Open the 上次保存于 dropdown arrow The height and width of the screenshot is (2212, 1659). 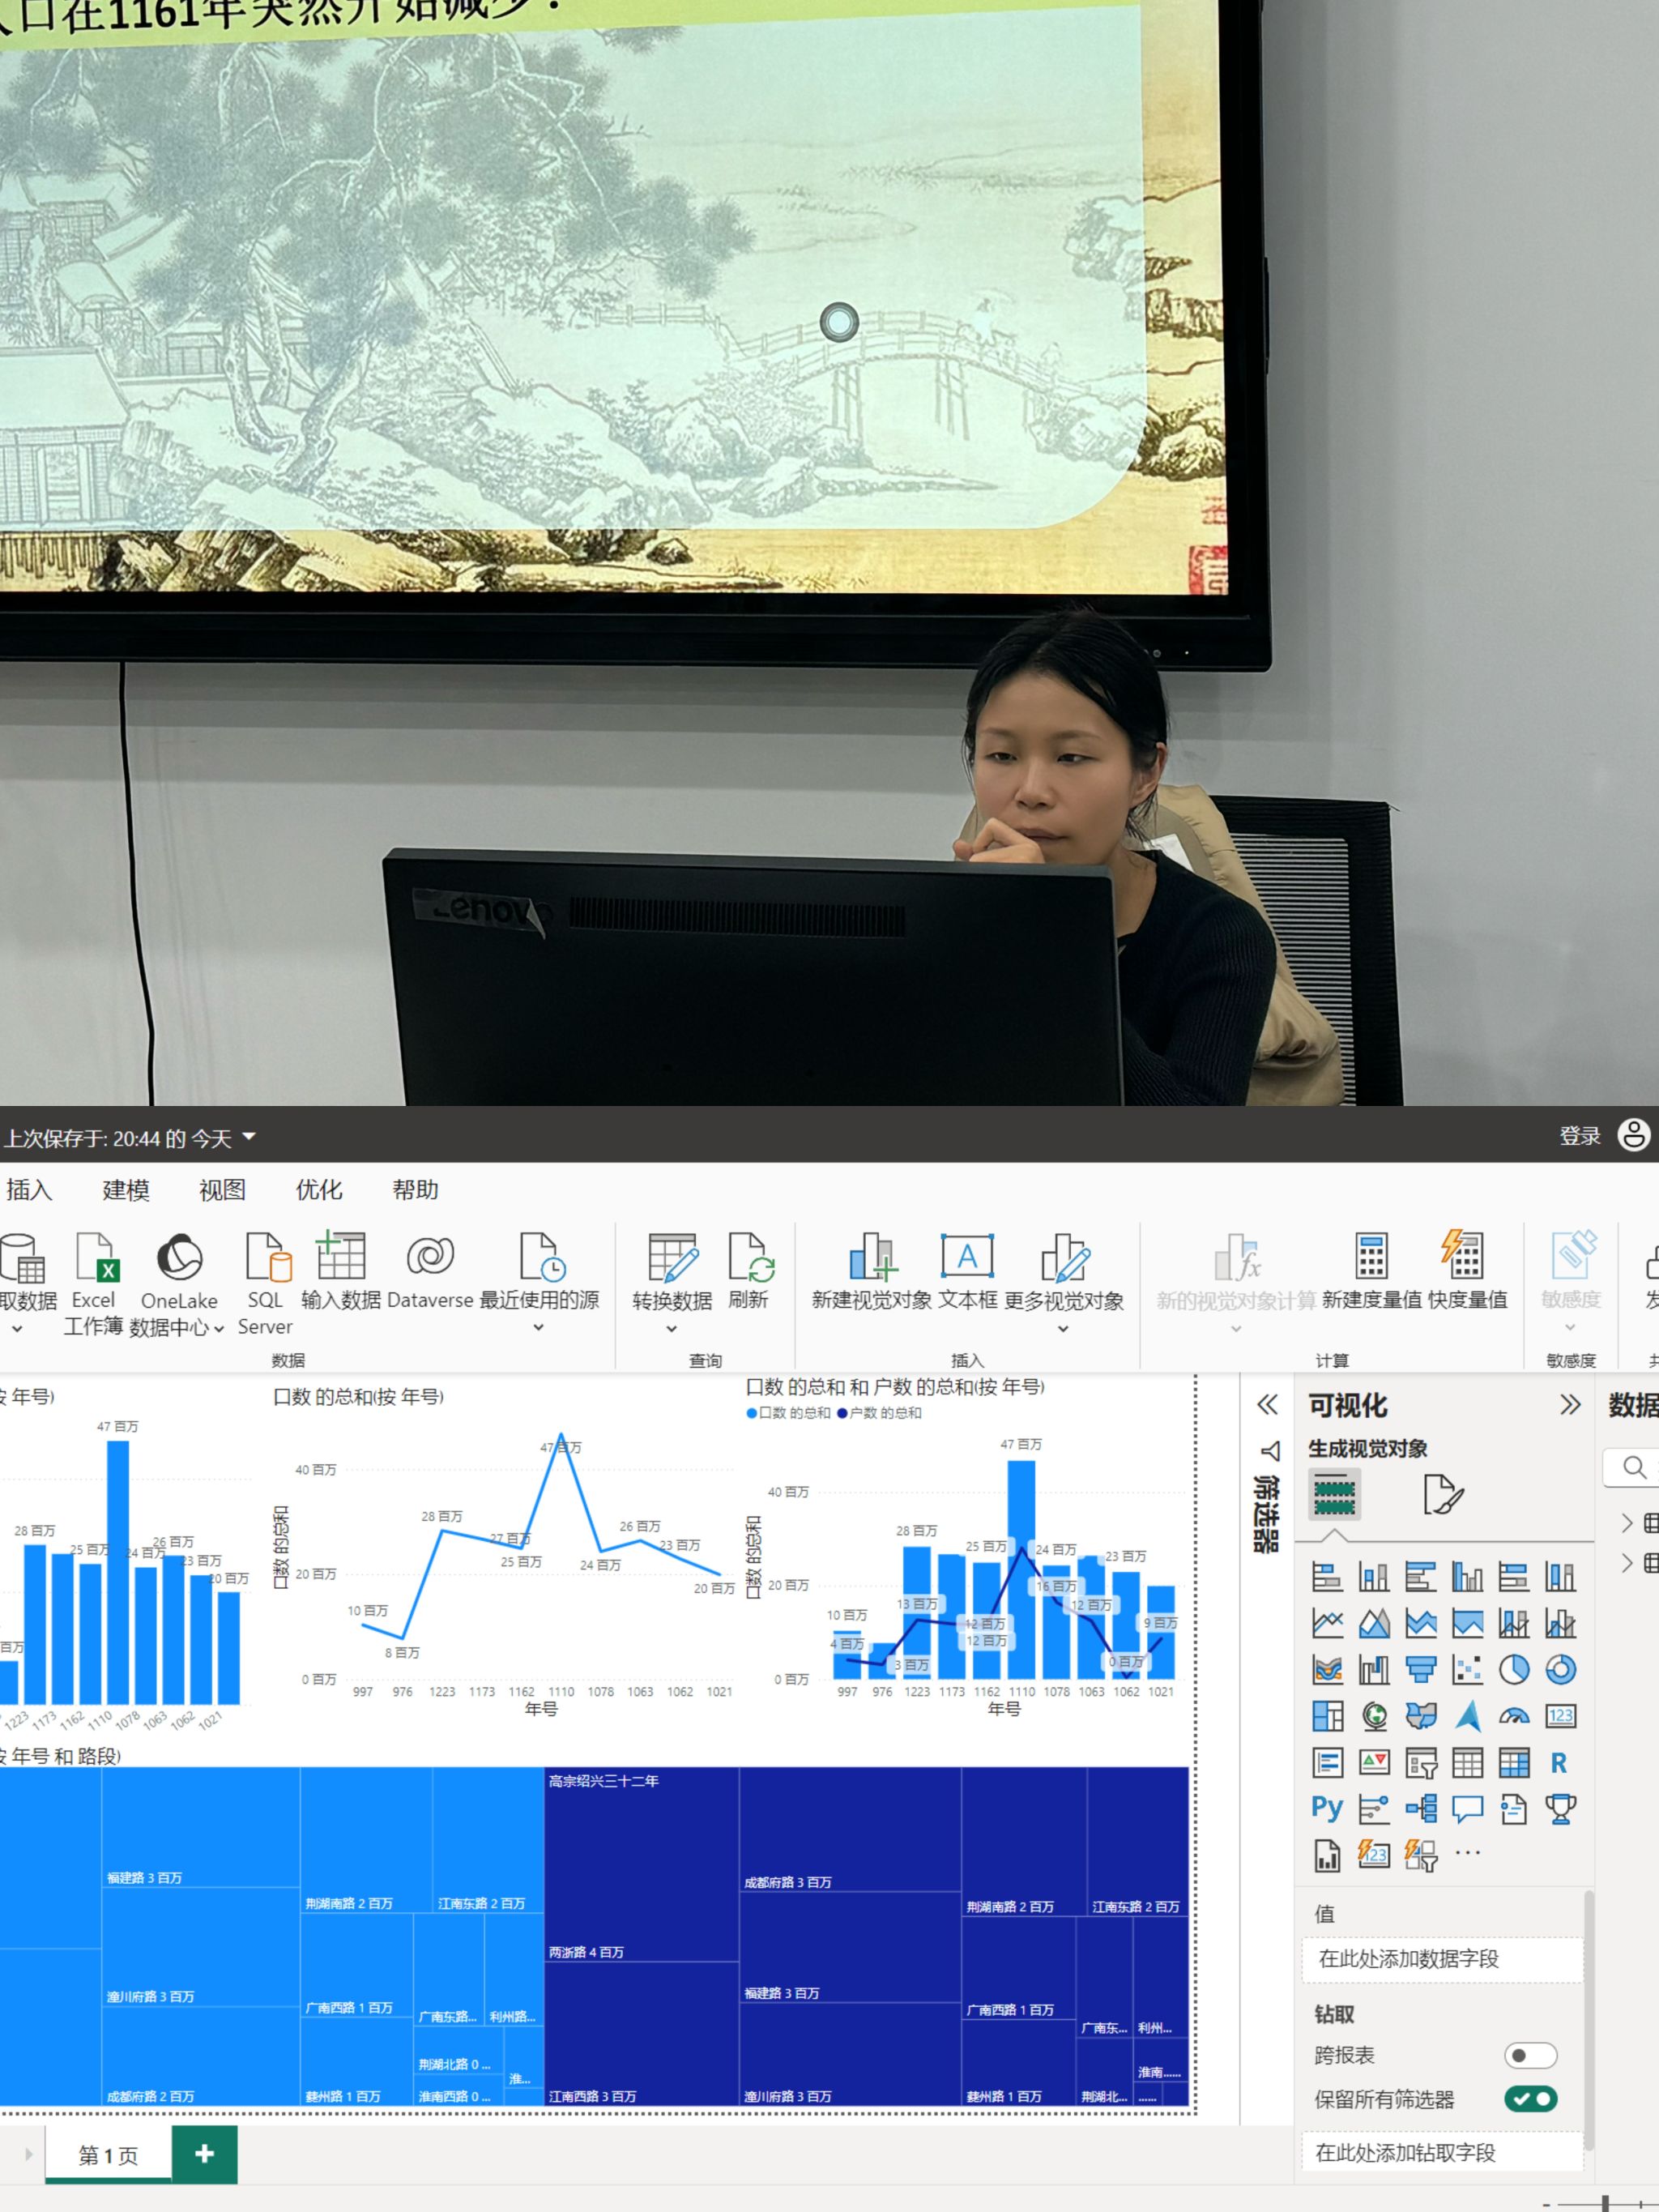(x=249, y=1137)
